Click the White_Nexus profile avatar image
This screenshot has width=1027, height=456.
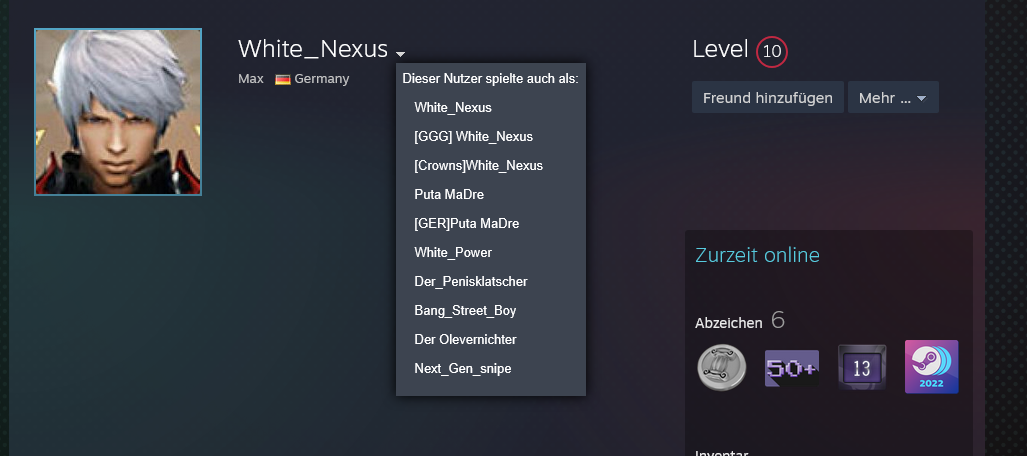pyautogui.click(x=118, y=112)
